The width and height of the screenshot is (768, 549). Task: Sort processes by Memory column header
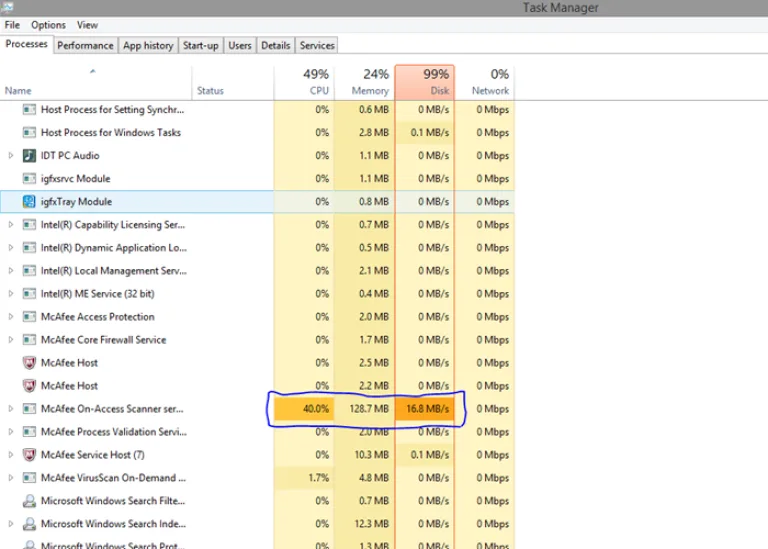pyautogui.click(x=364, y=83)
